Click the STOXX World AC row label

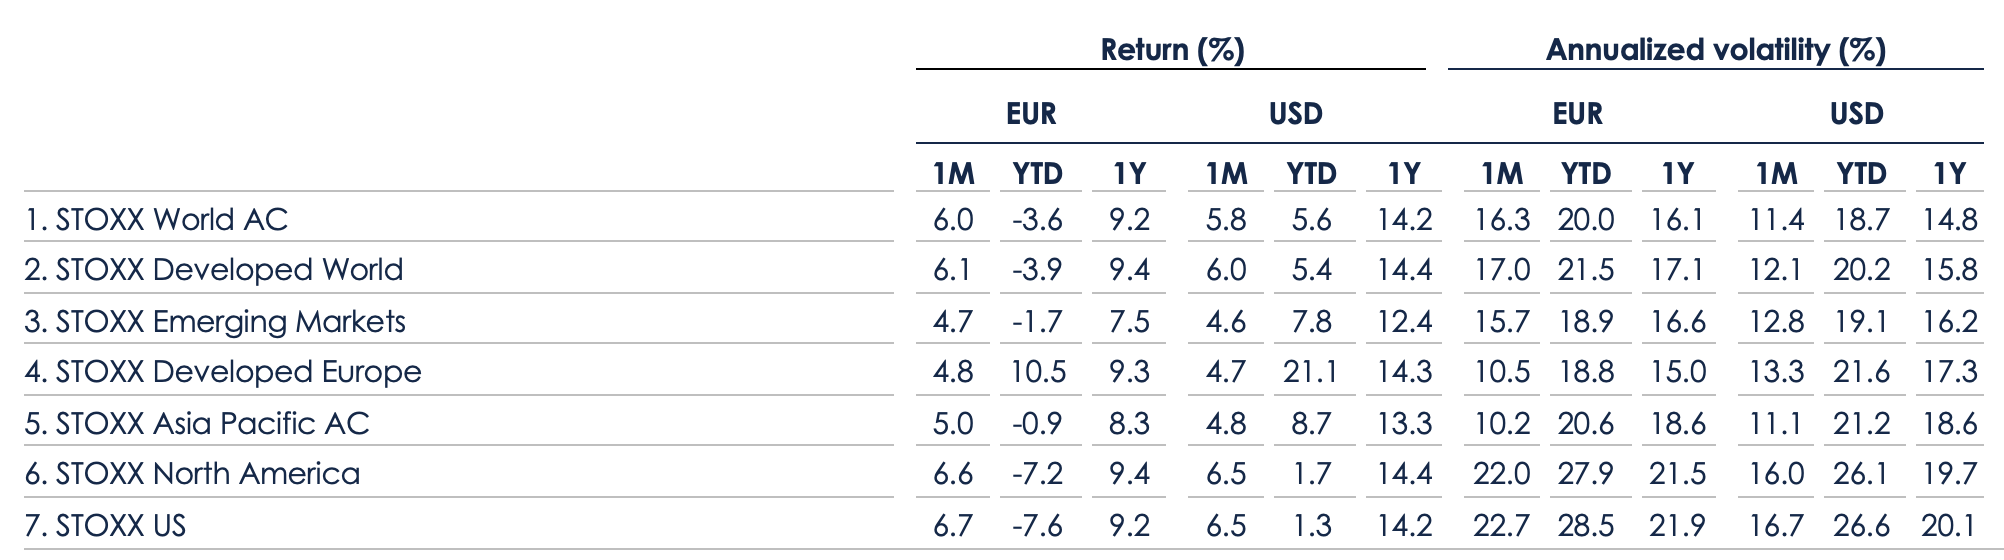pos(157,220)
